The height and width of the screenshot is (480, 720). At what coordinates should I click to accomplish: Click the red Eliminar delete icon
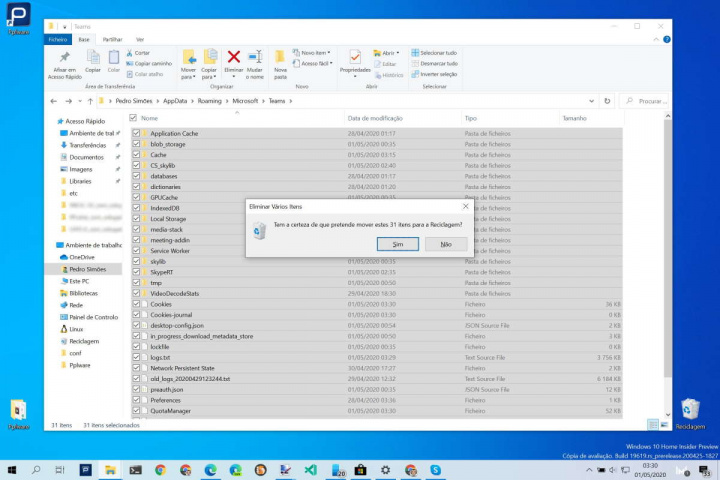(234, 58)
